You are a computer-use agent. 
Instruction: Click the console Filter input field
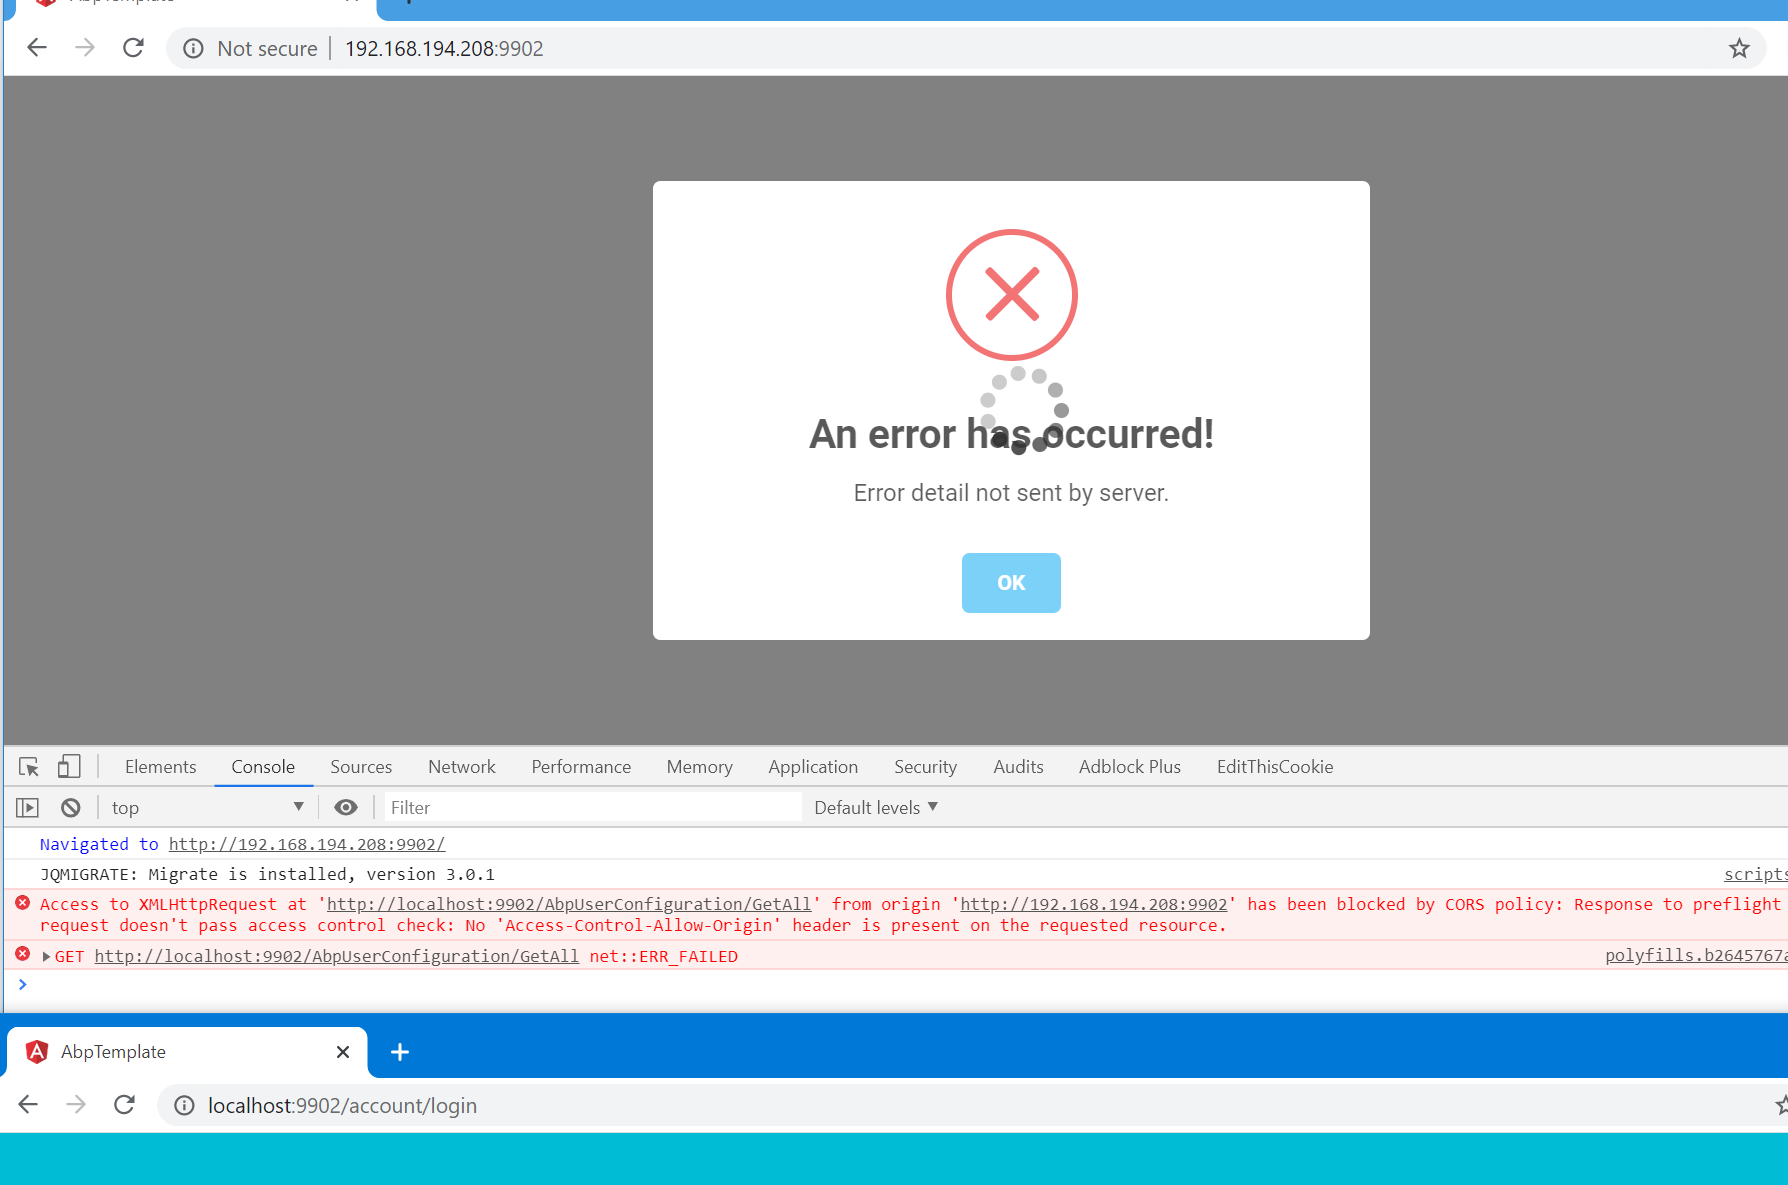pos(590,806)
